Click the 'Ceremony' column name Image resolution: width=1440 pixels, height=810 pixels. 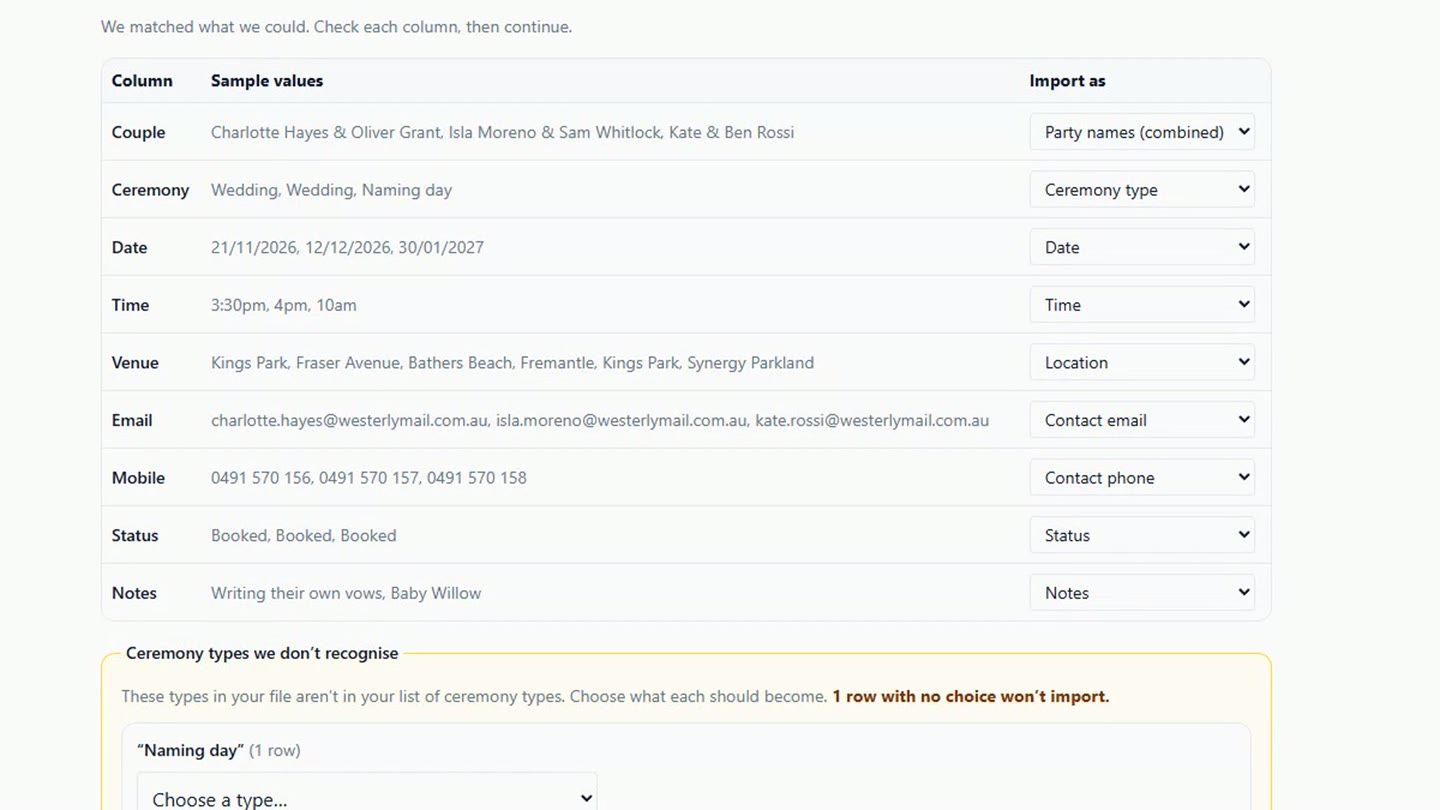150,190
